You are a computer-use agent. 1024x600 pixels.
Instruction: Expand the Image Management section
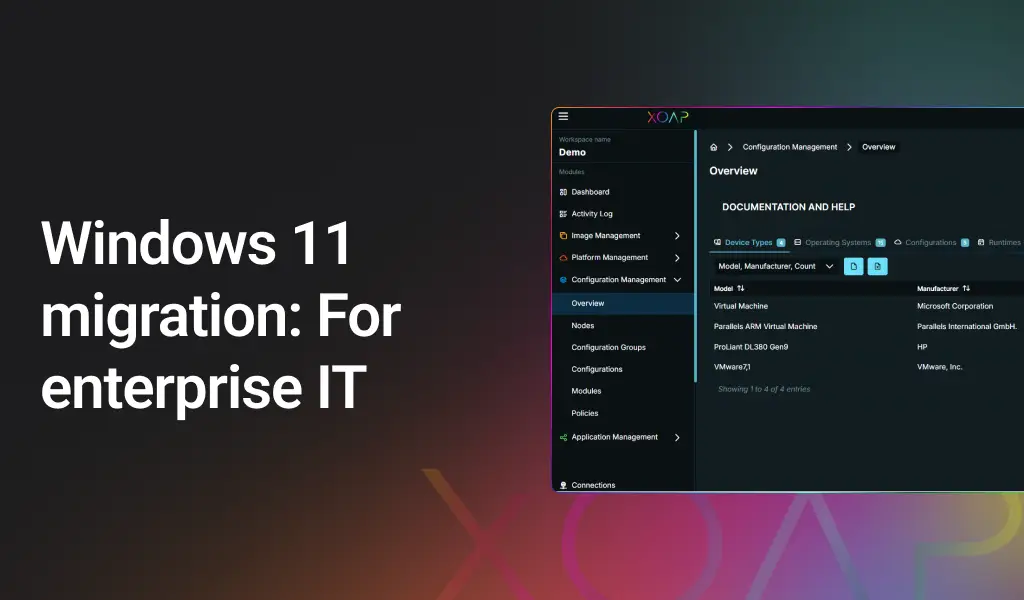click(678, 235)
